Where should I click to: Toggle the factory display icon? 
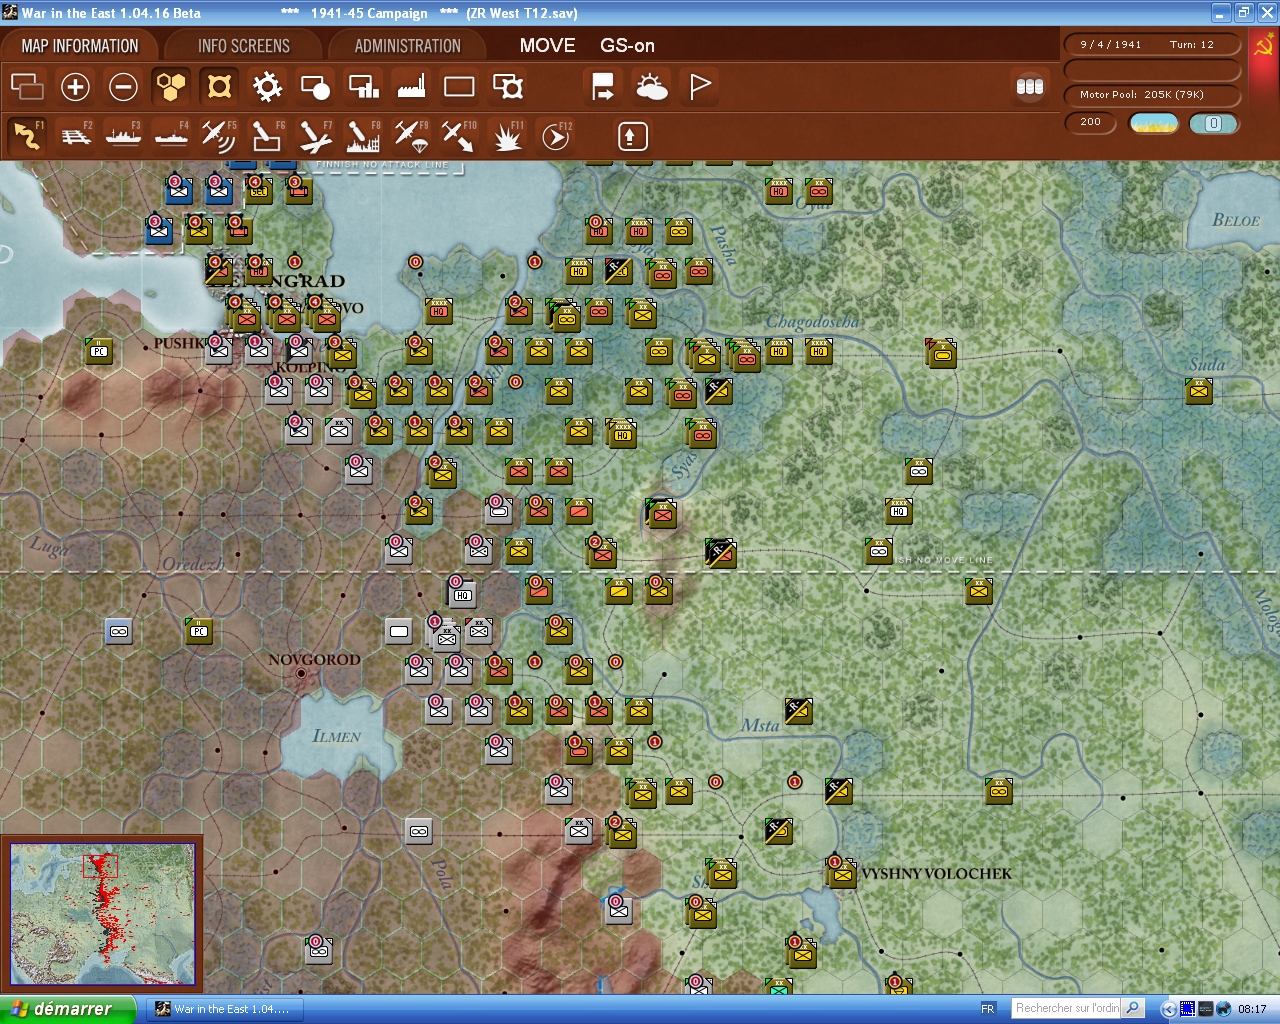[x=411, y=87]
